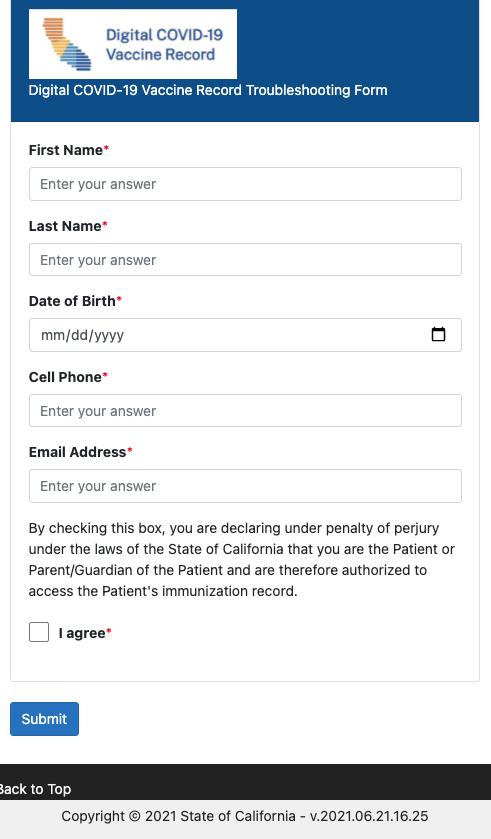Click the Troubleshooting Form header title
Viewport: 491px width, 839px height.
208,90
